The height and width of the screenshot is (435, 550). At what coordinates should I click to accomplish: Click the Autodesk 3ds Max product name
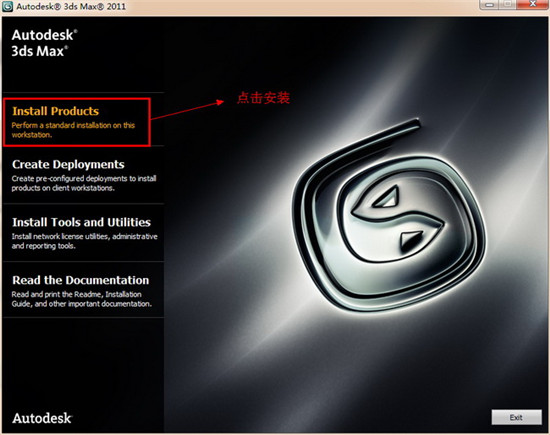(44, 43)
